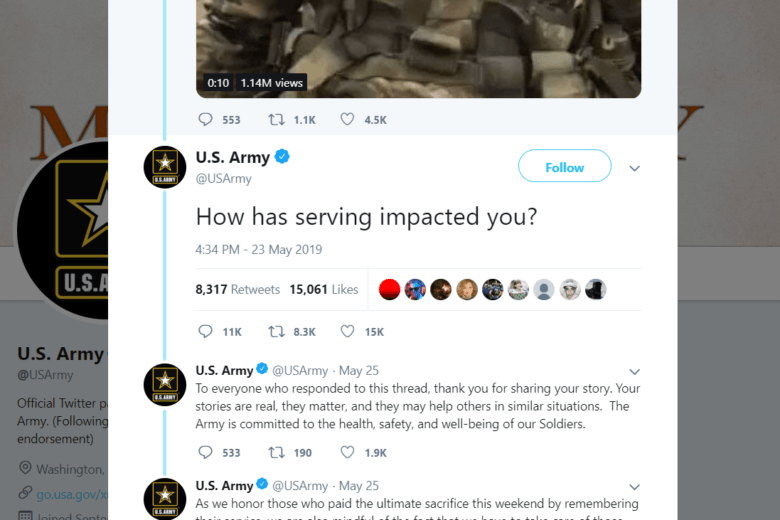Image resolution: width=780 pixels, height=520 pixels.
Task: Like the May 25 thank-you reply tweet
Action: pos(348,452)
